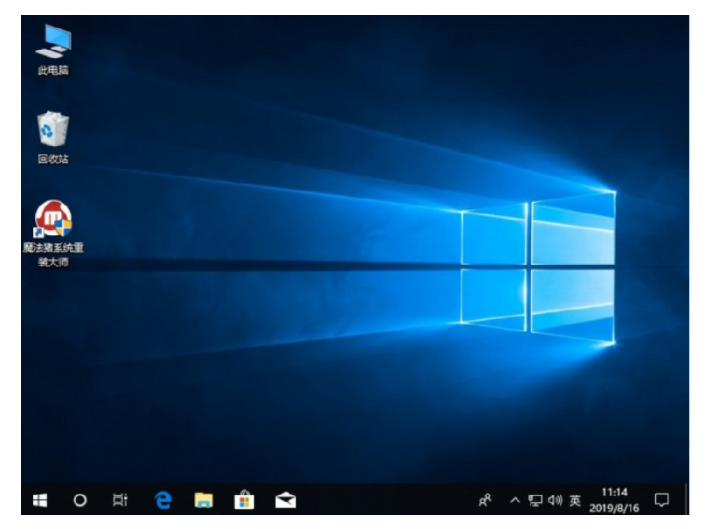725x529 pixels.
Task: Click the Cortana search circle
Action: click(81, 499)
